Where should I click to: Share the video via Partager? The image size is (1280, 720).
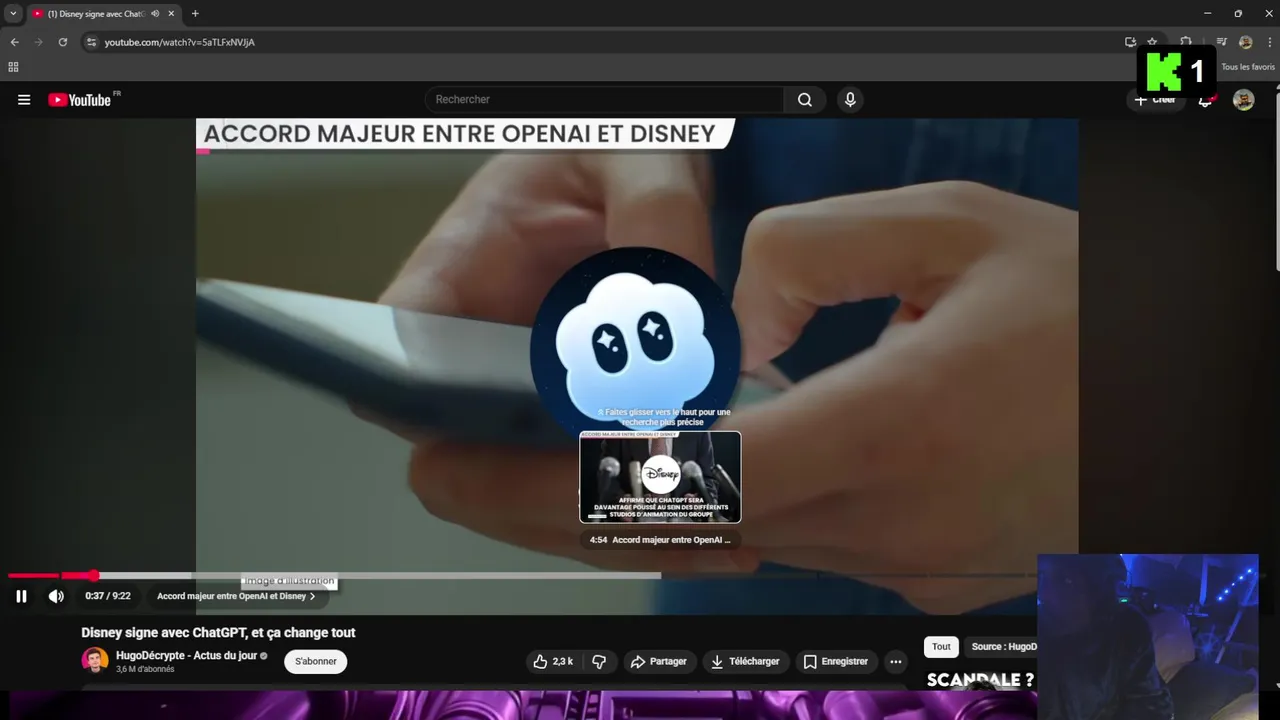click(x=658, y=661)
